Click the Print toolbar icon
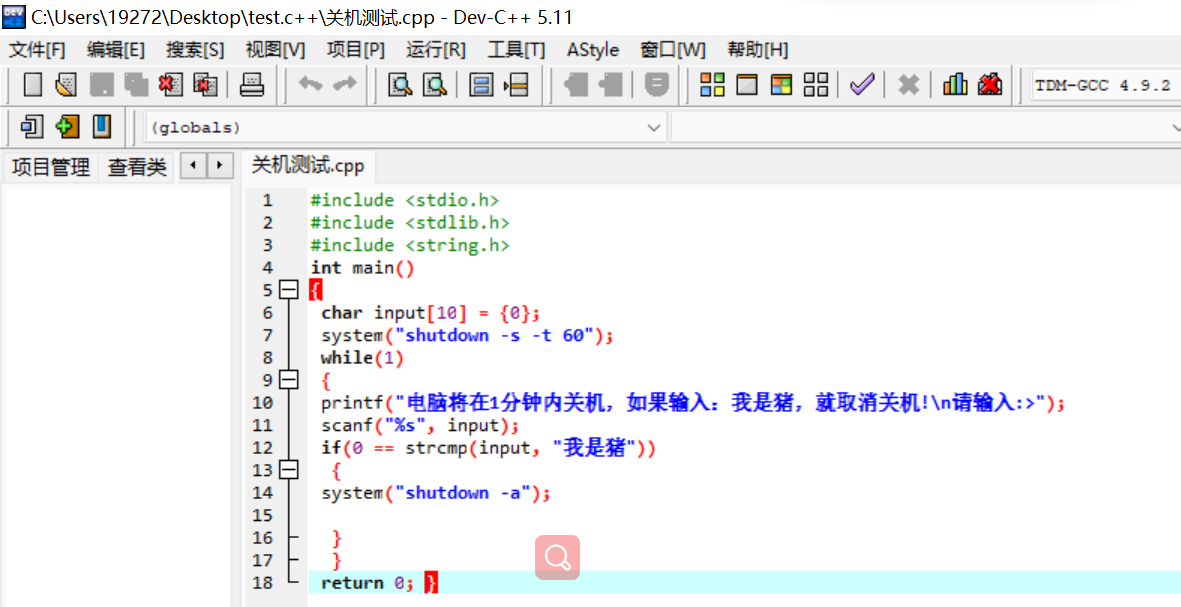1181x607 pixels. point(252,85)
